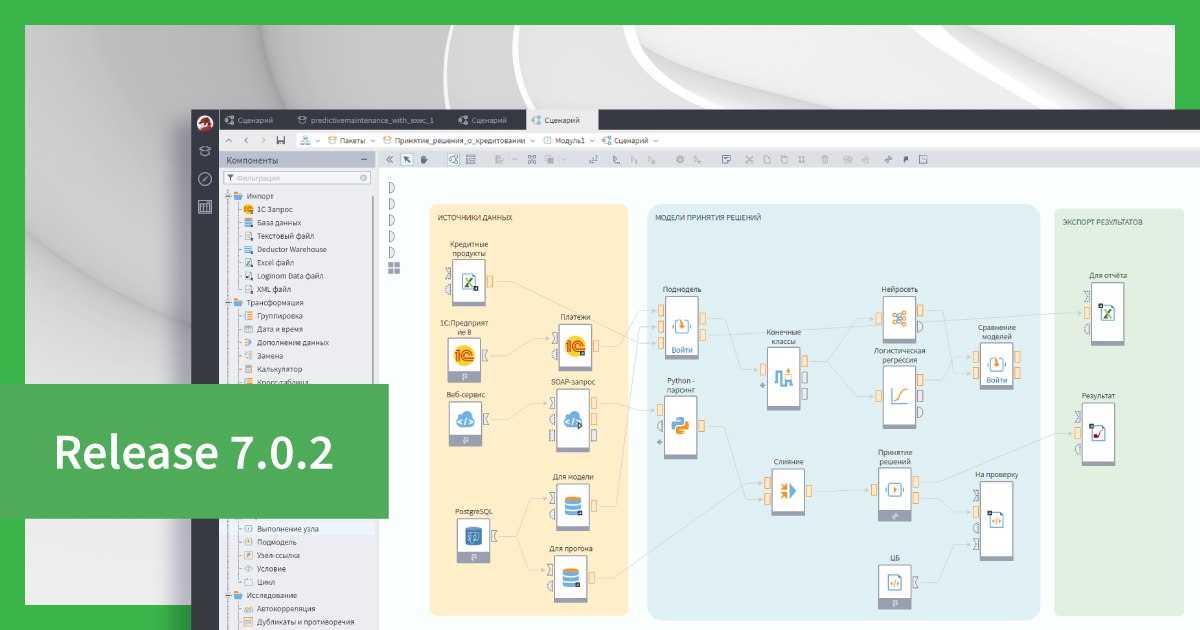The width and height of the screenshot is (1200, 630).
Task: Click the save diskette icon
Action: click(x=281, y=141)
